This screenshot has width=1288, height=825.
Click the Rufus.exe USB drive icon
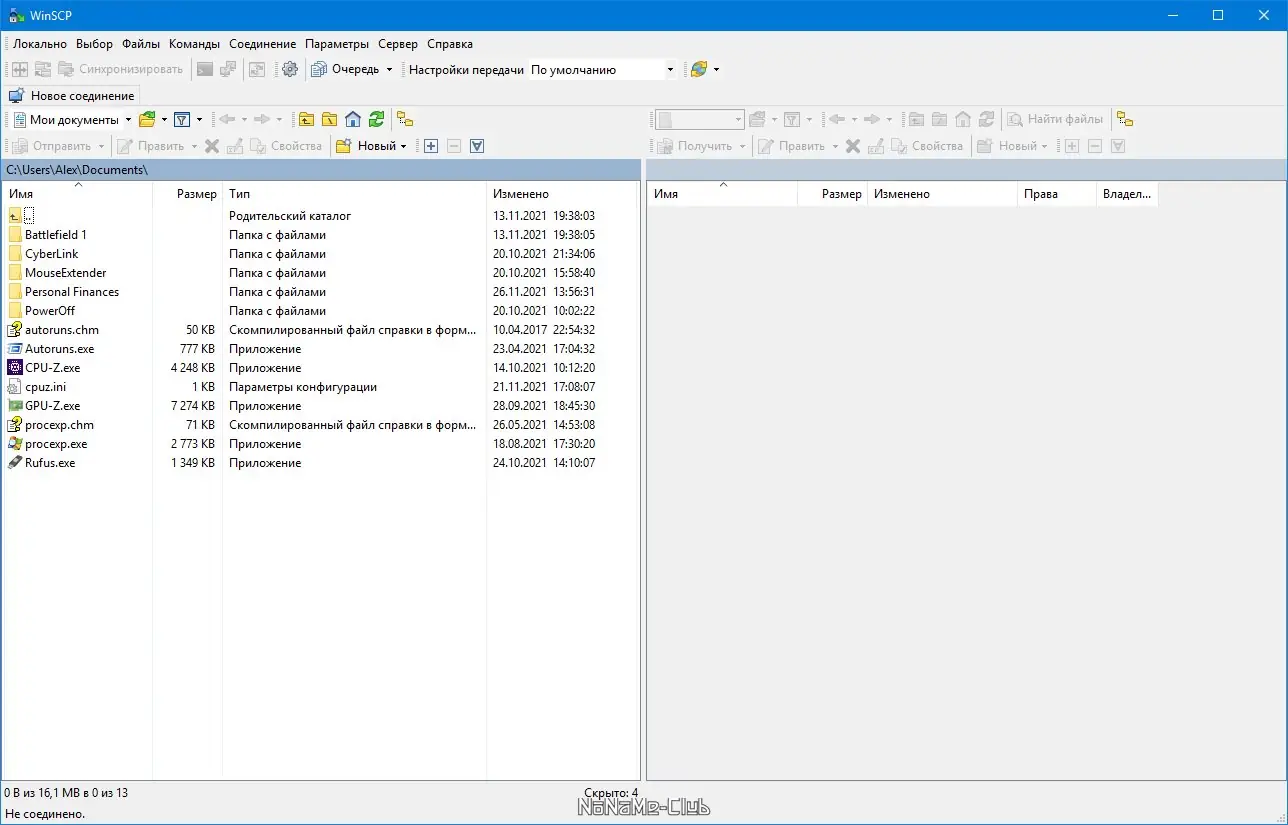pos(15,463)
